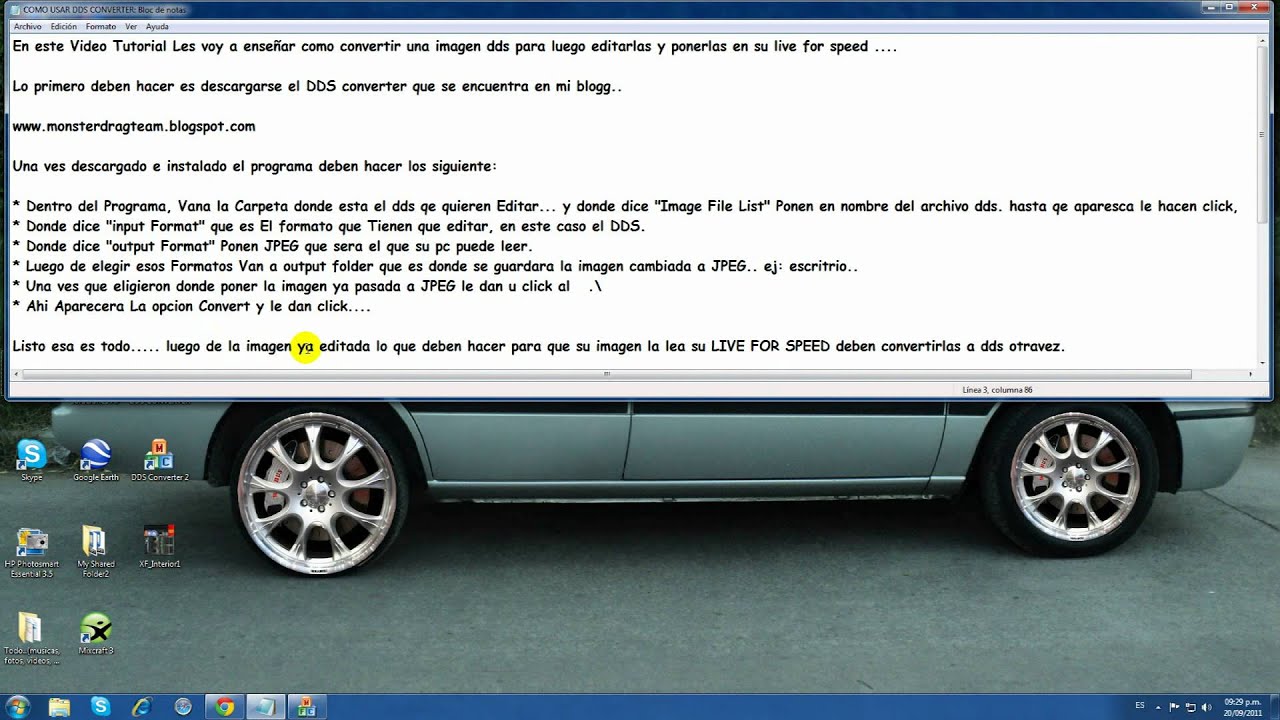Click on www.monsterdragteam.blogspot.com text line
The image size is (1280, 720).
point(134,127)
